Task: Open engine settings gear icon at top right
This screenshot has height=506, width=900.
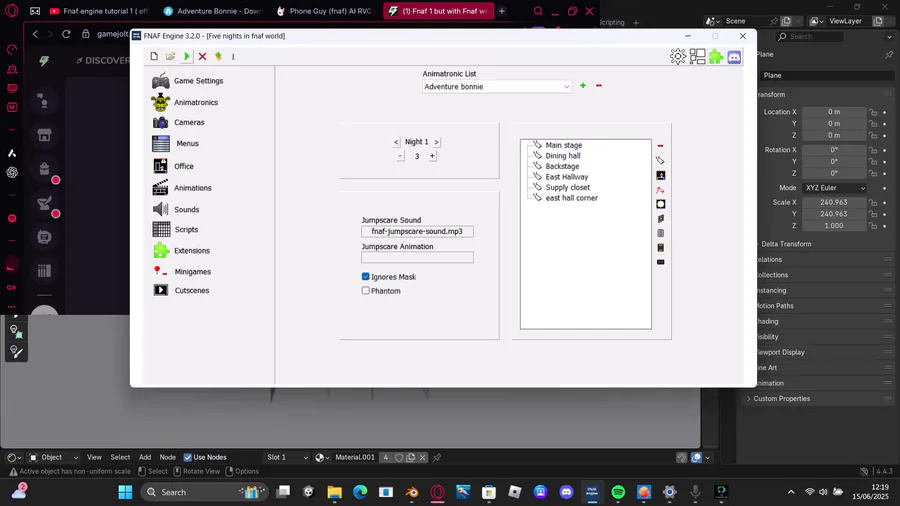Action: click(678, 56)
